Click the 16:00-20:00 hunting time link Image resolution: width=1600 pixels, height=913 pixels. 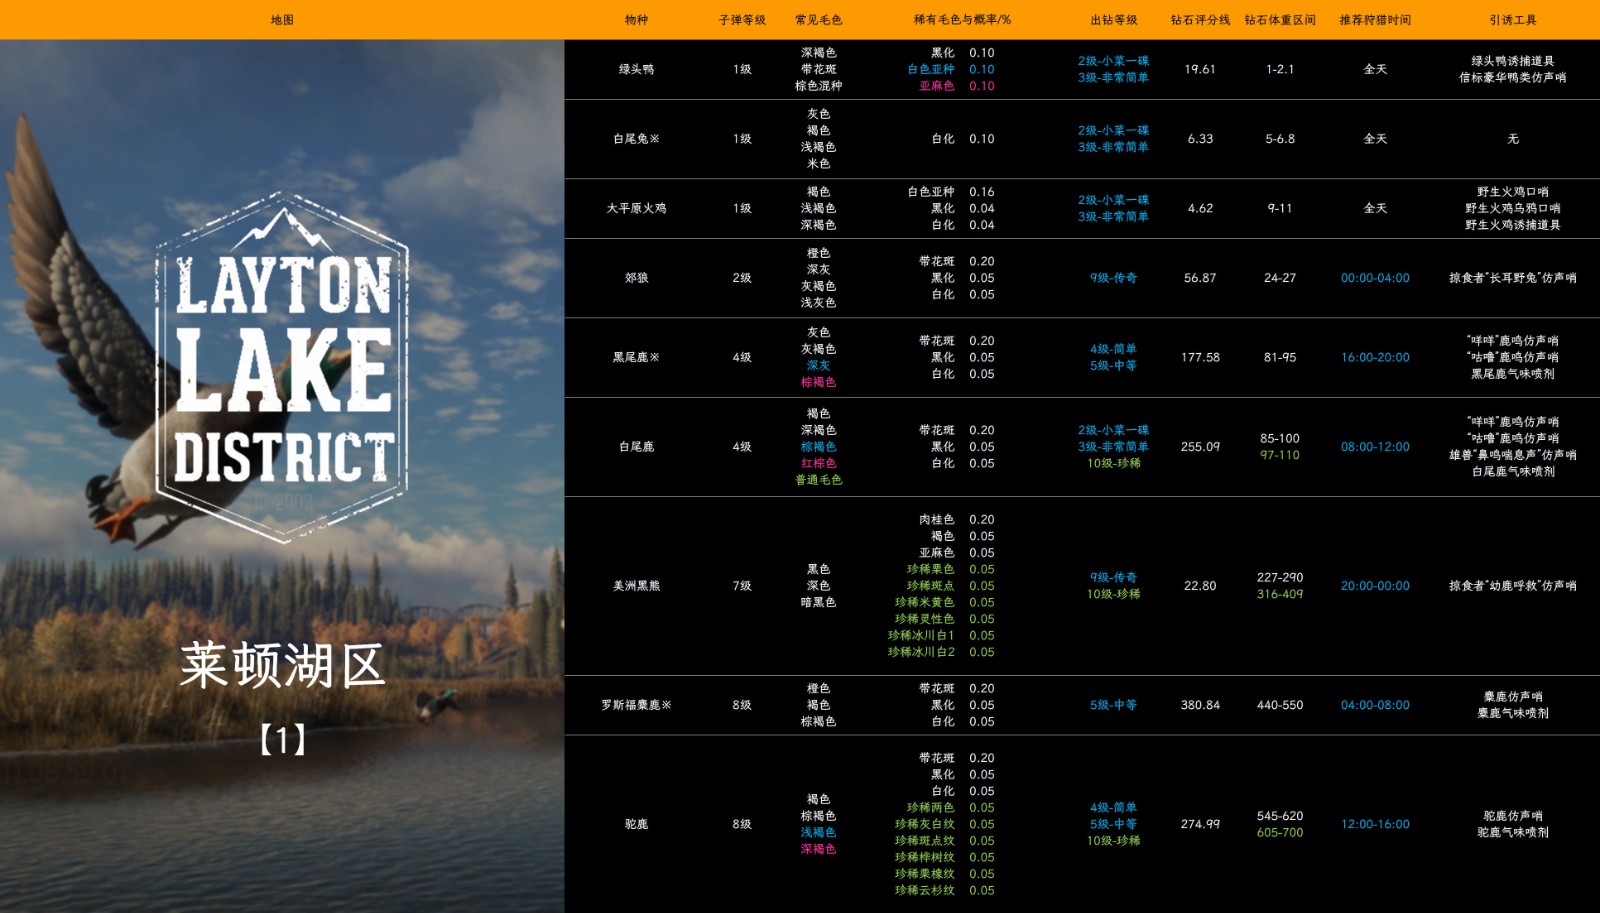click(1375, 357)
